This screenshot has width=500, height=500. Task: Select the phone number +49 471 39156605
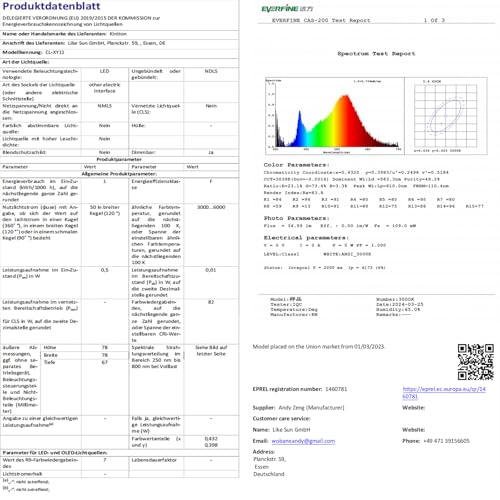[446, 441]
